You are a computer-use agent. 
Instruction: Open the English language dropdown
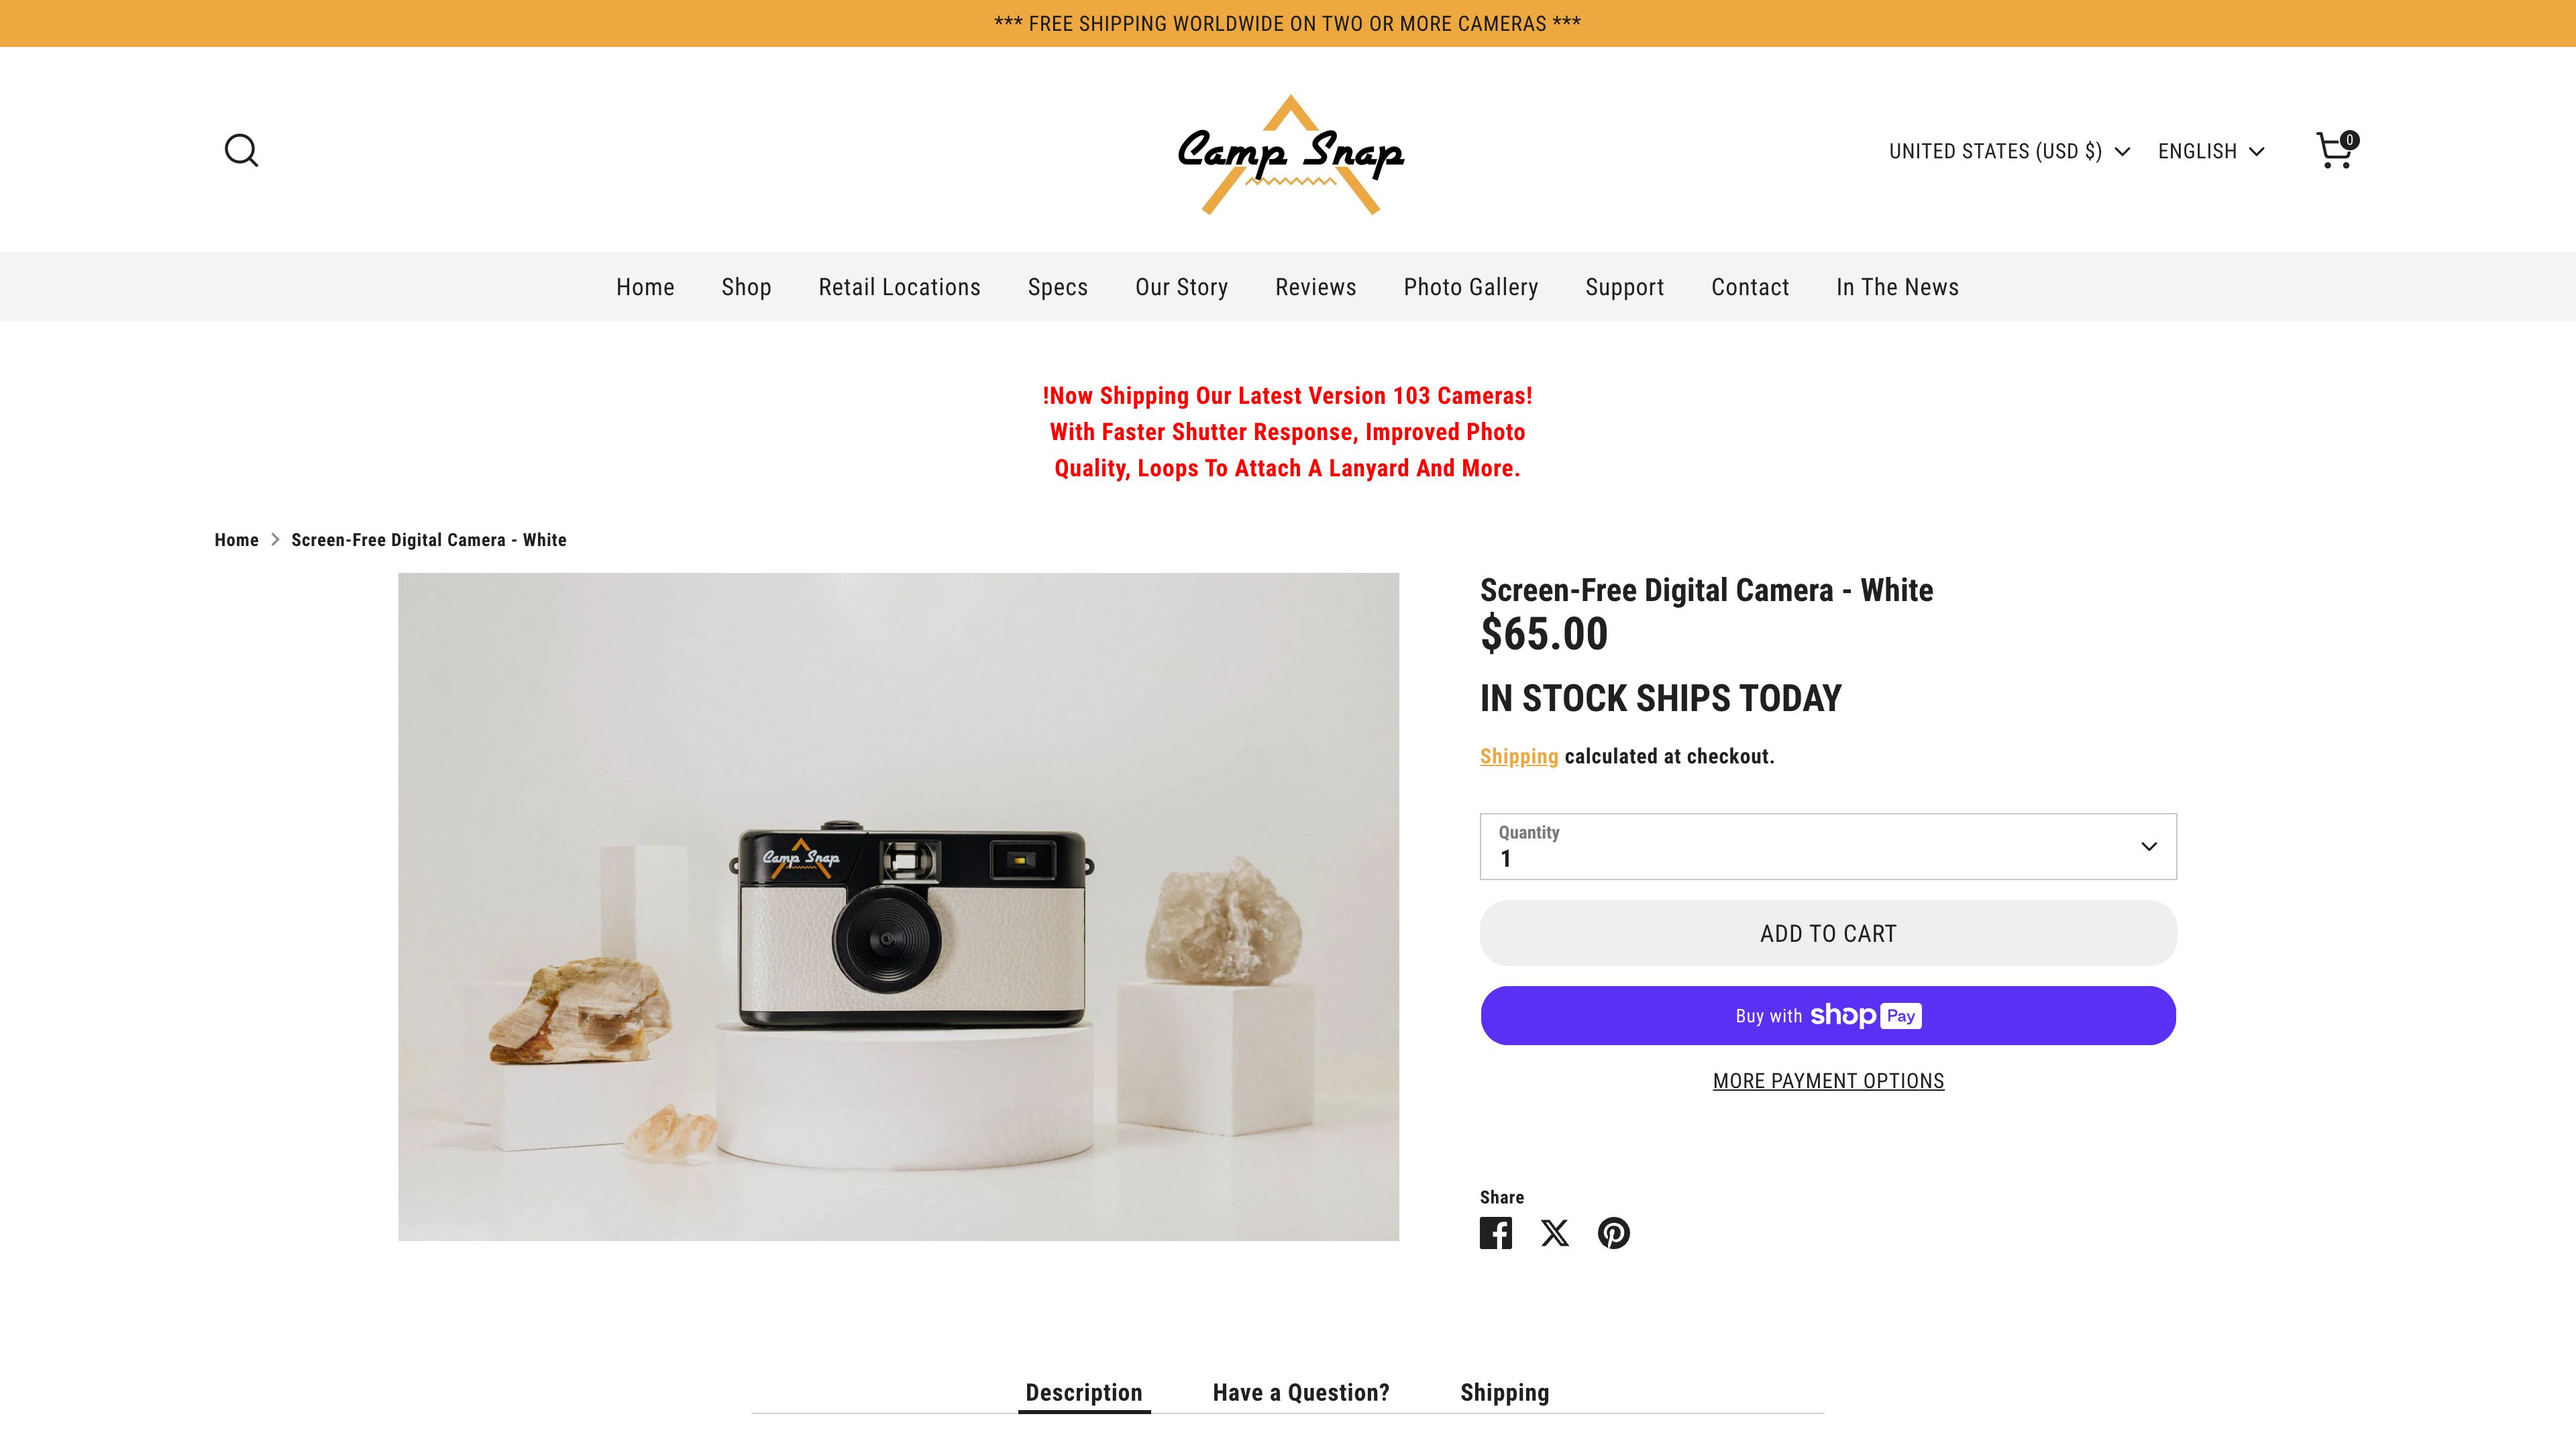point(2211,151)
